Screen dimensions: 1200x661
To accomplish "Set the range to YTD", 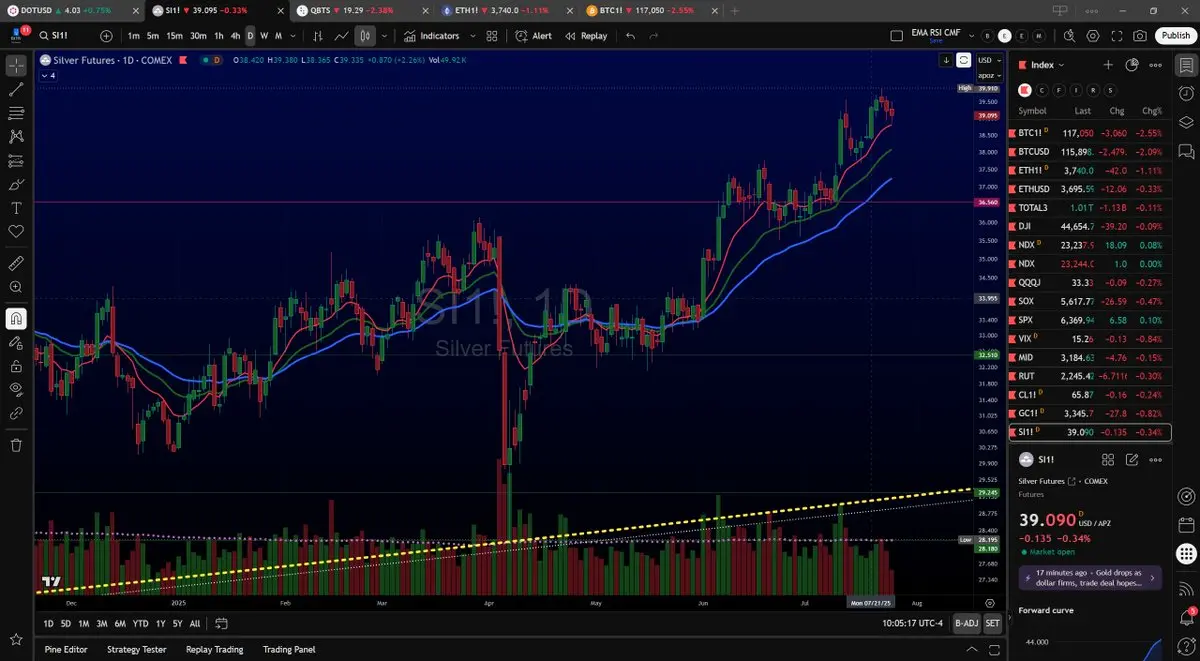I will [x=140, y=624].
